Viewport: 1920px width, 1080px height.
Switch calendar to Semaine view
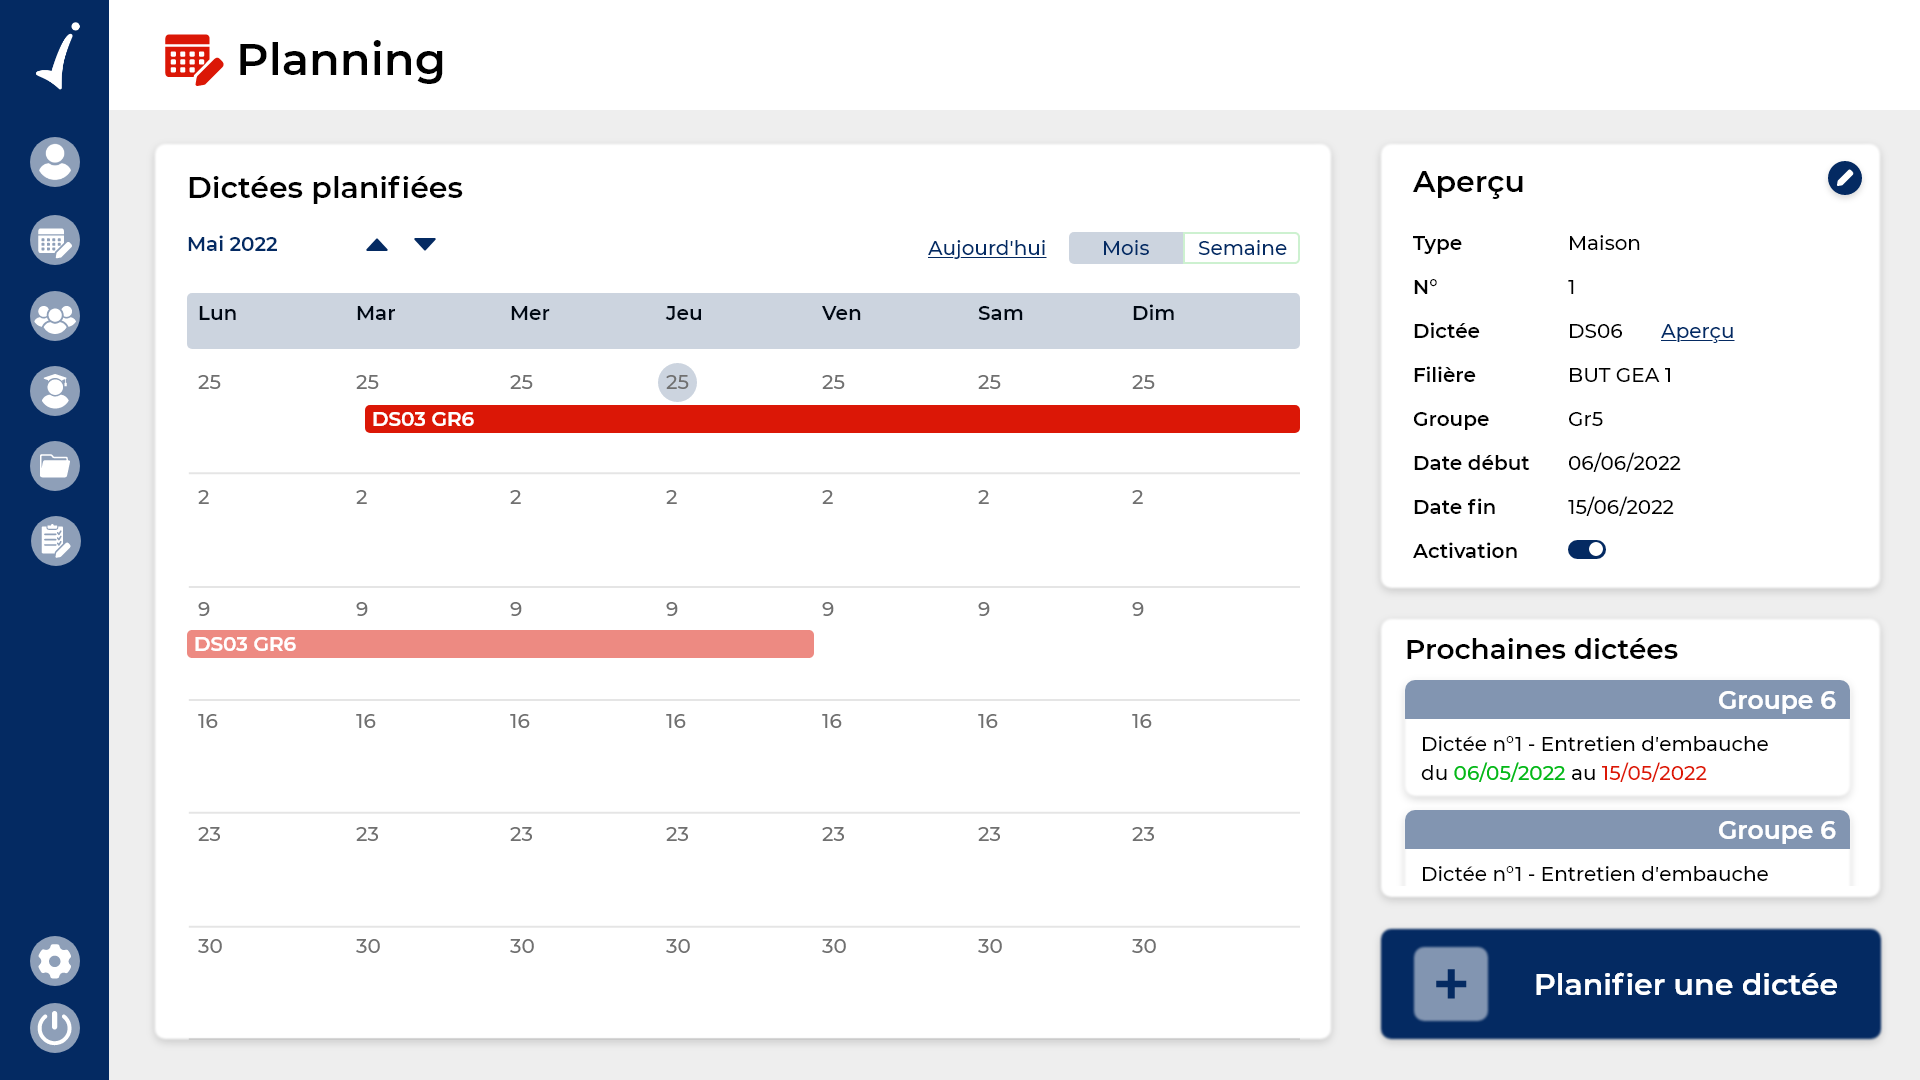1241,248
